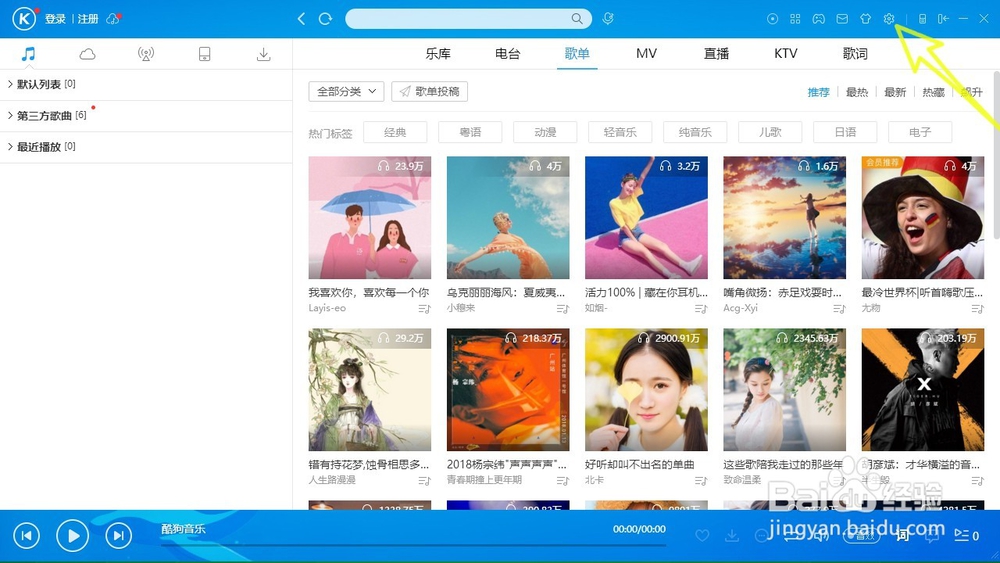
Task: Open the radio broadcast sidebar icon
Action: point(146,54)
